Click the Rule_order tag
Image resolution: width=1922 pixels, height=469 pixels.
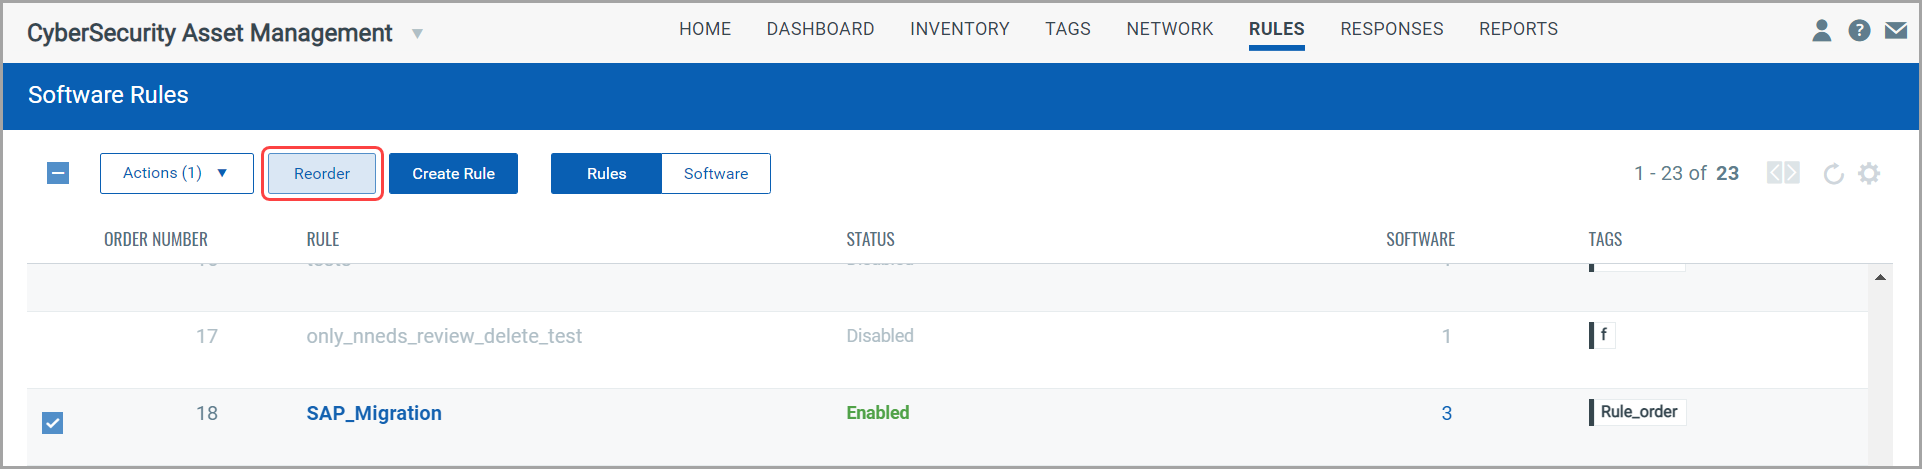tap(1638, 412)
